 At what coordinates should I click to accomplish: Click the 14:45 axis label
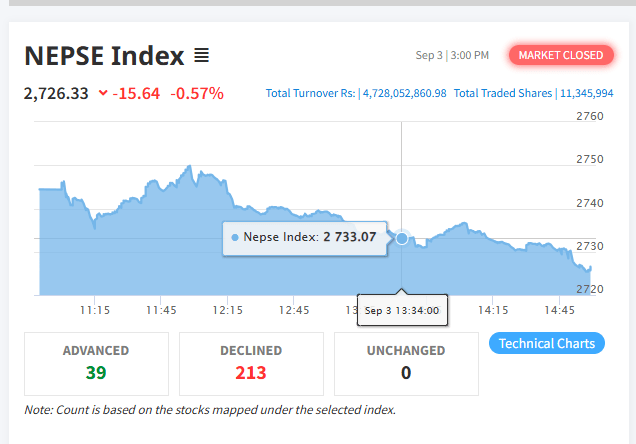click(x=559, y=310)
